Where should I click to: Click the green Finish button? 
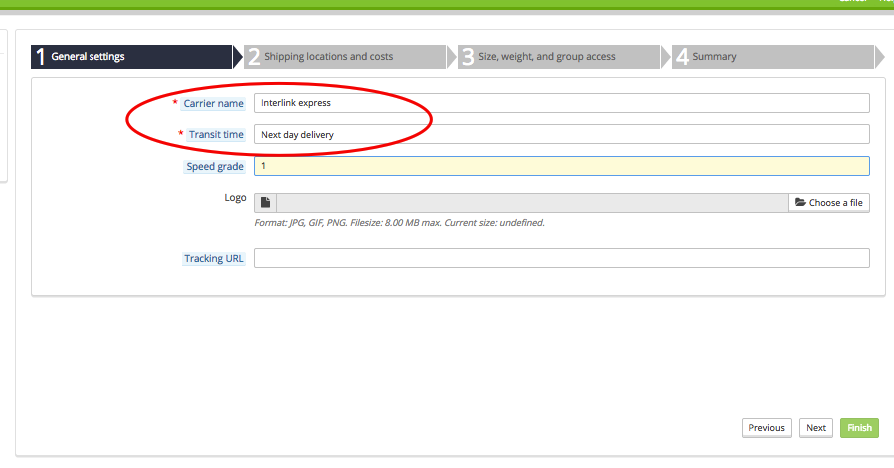point(859,428)
